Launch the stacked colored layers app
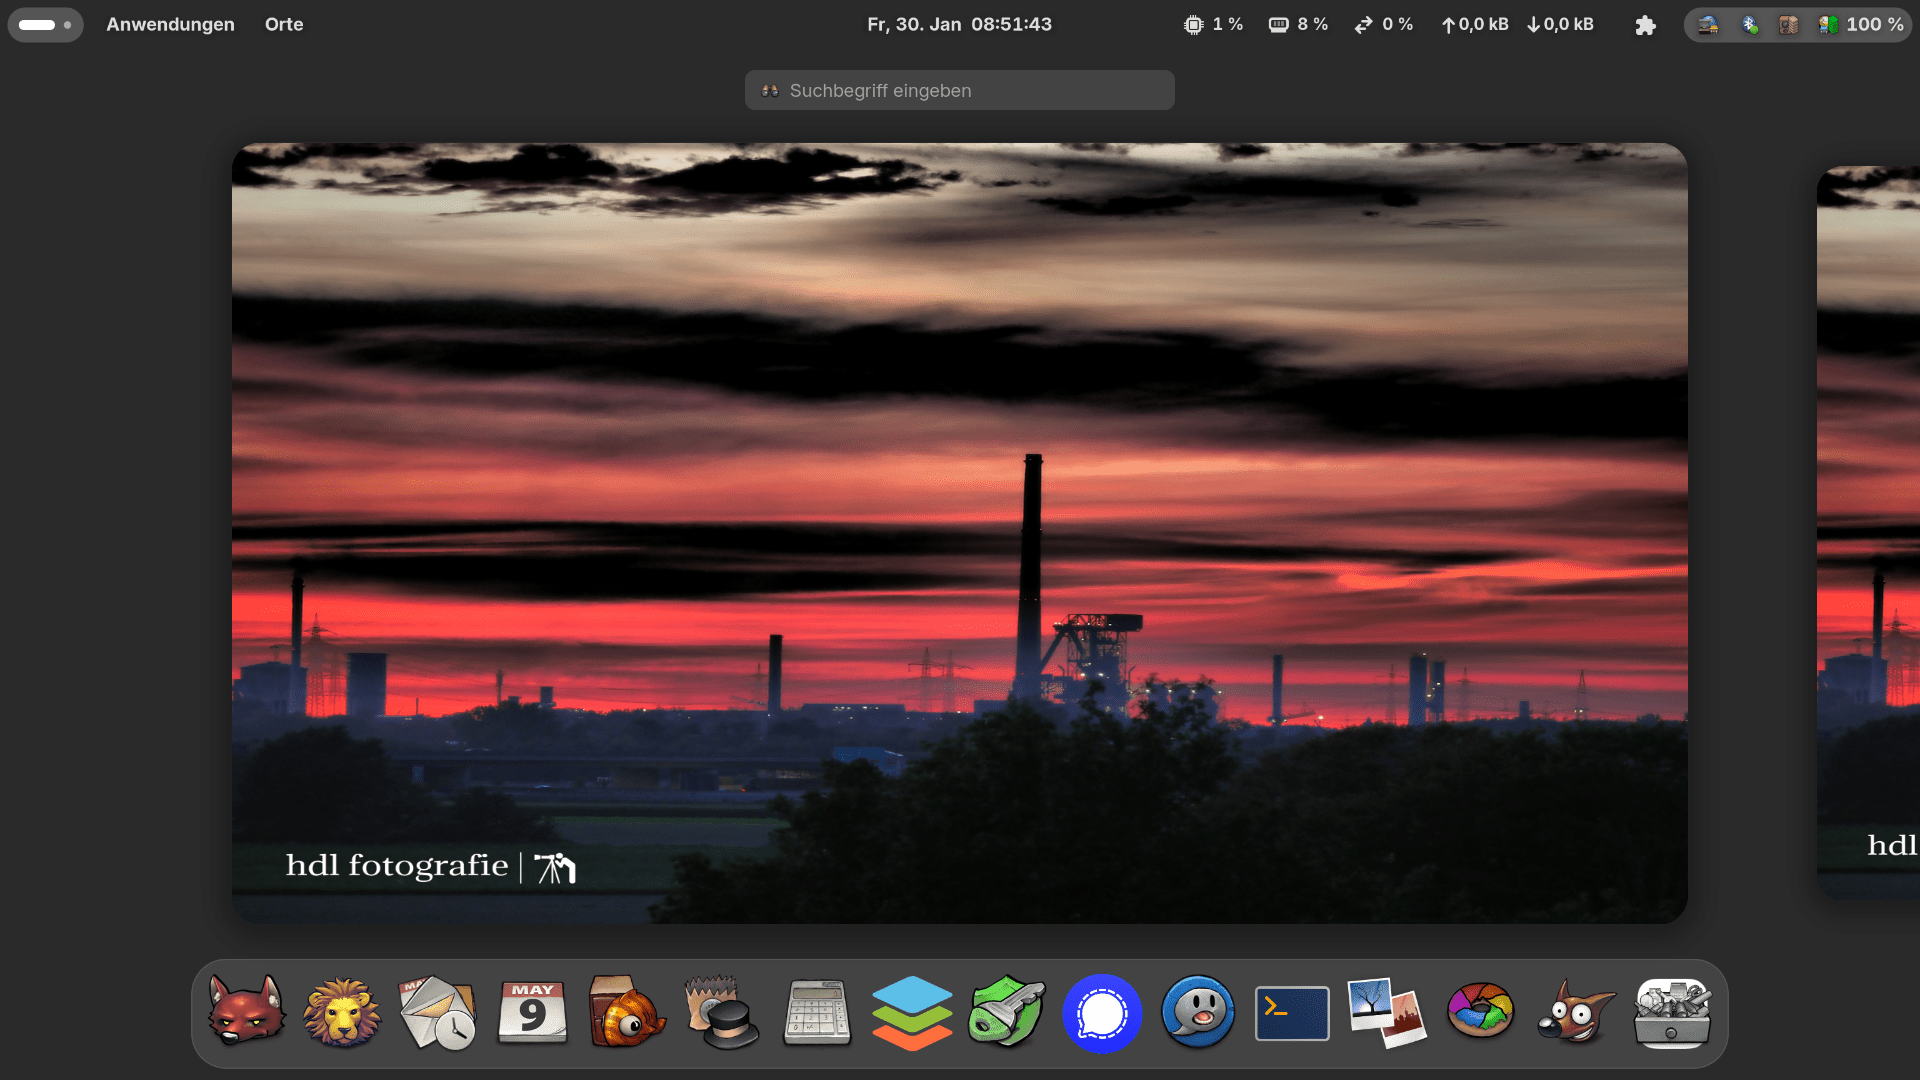This screenshot has height=1080, width=1920. (x=912, y=1012)
